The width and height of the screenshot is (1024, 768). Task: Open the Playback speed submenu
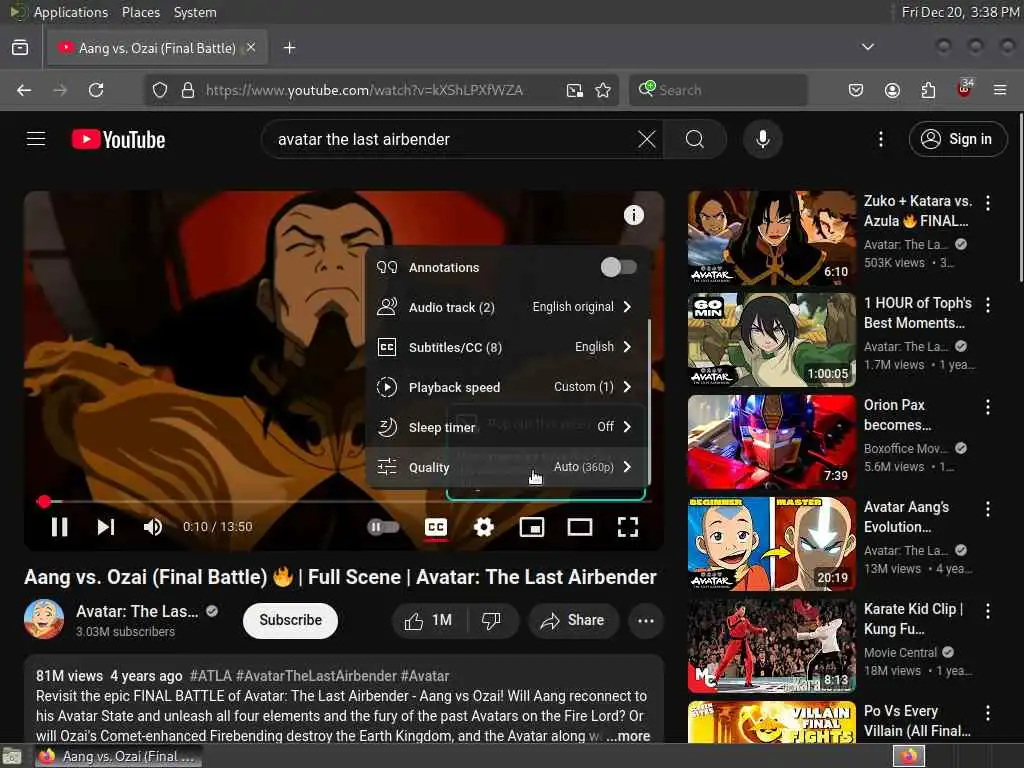pyautogui.click(x=507, y=387)
